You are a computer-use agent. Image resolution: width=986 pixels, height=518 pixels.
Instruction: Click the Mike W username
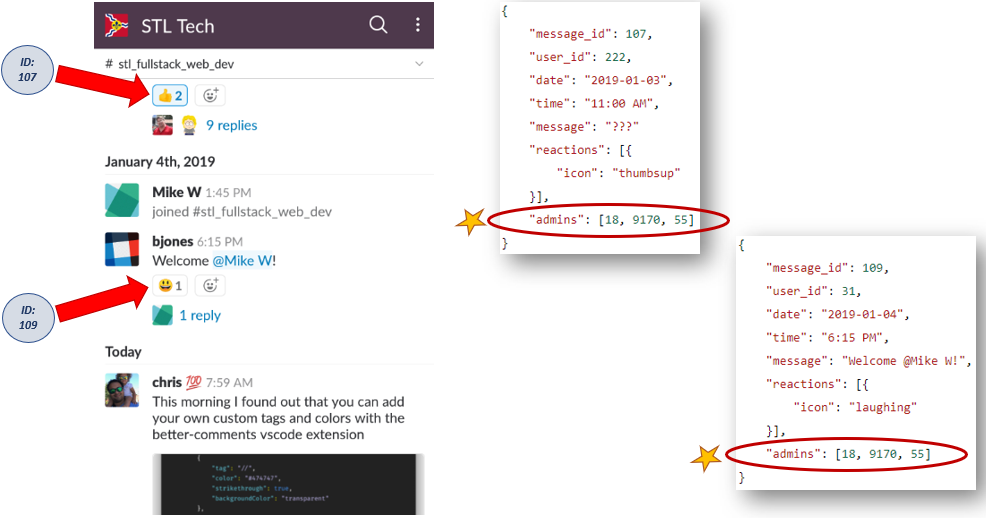click(176, 192)
